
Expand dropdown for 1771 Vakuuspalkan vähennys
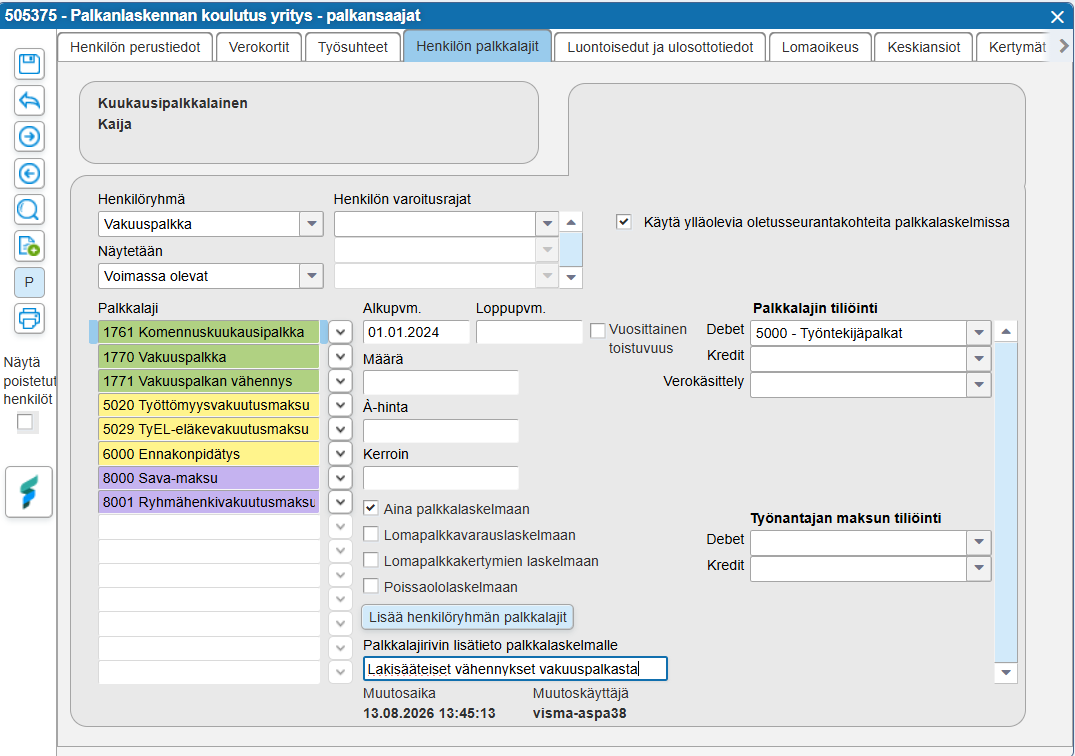(x=340, y=381)
